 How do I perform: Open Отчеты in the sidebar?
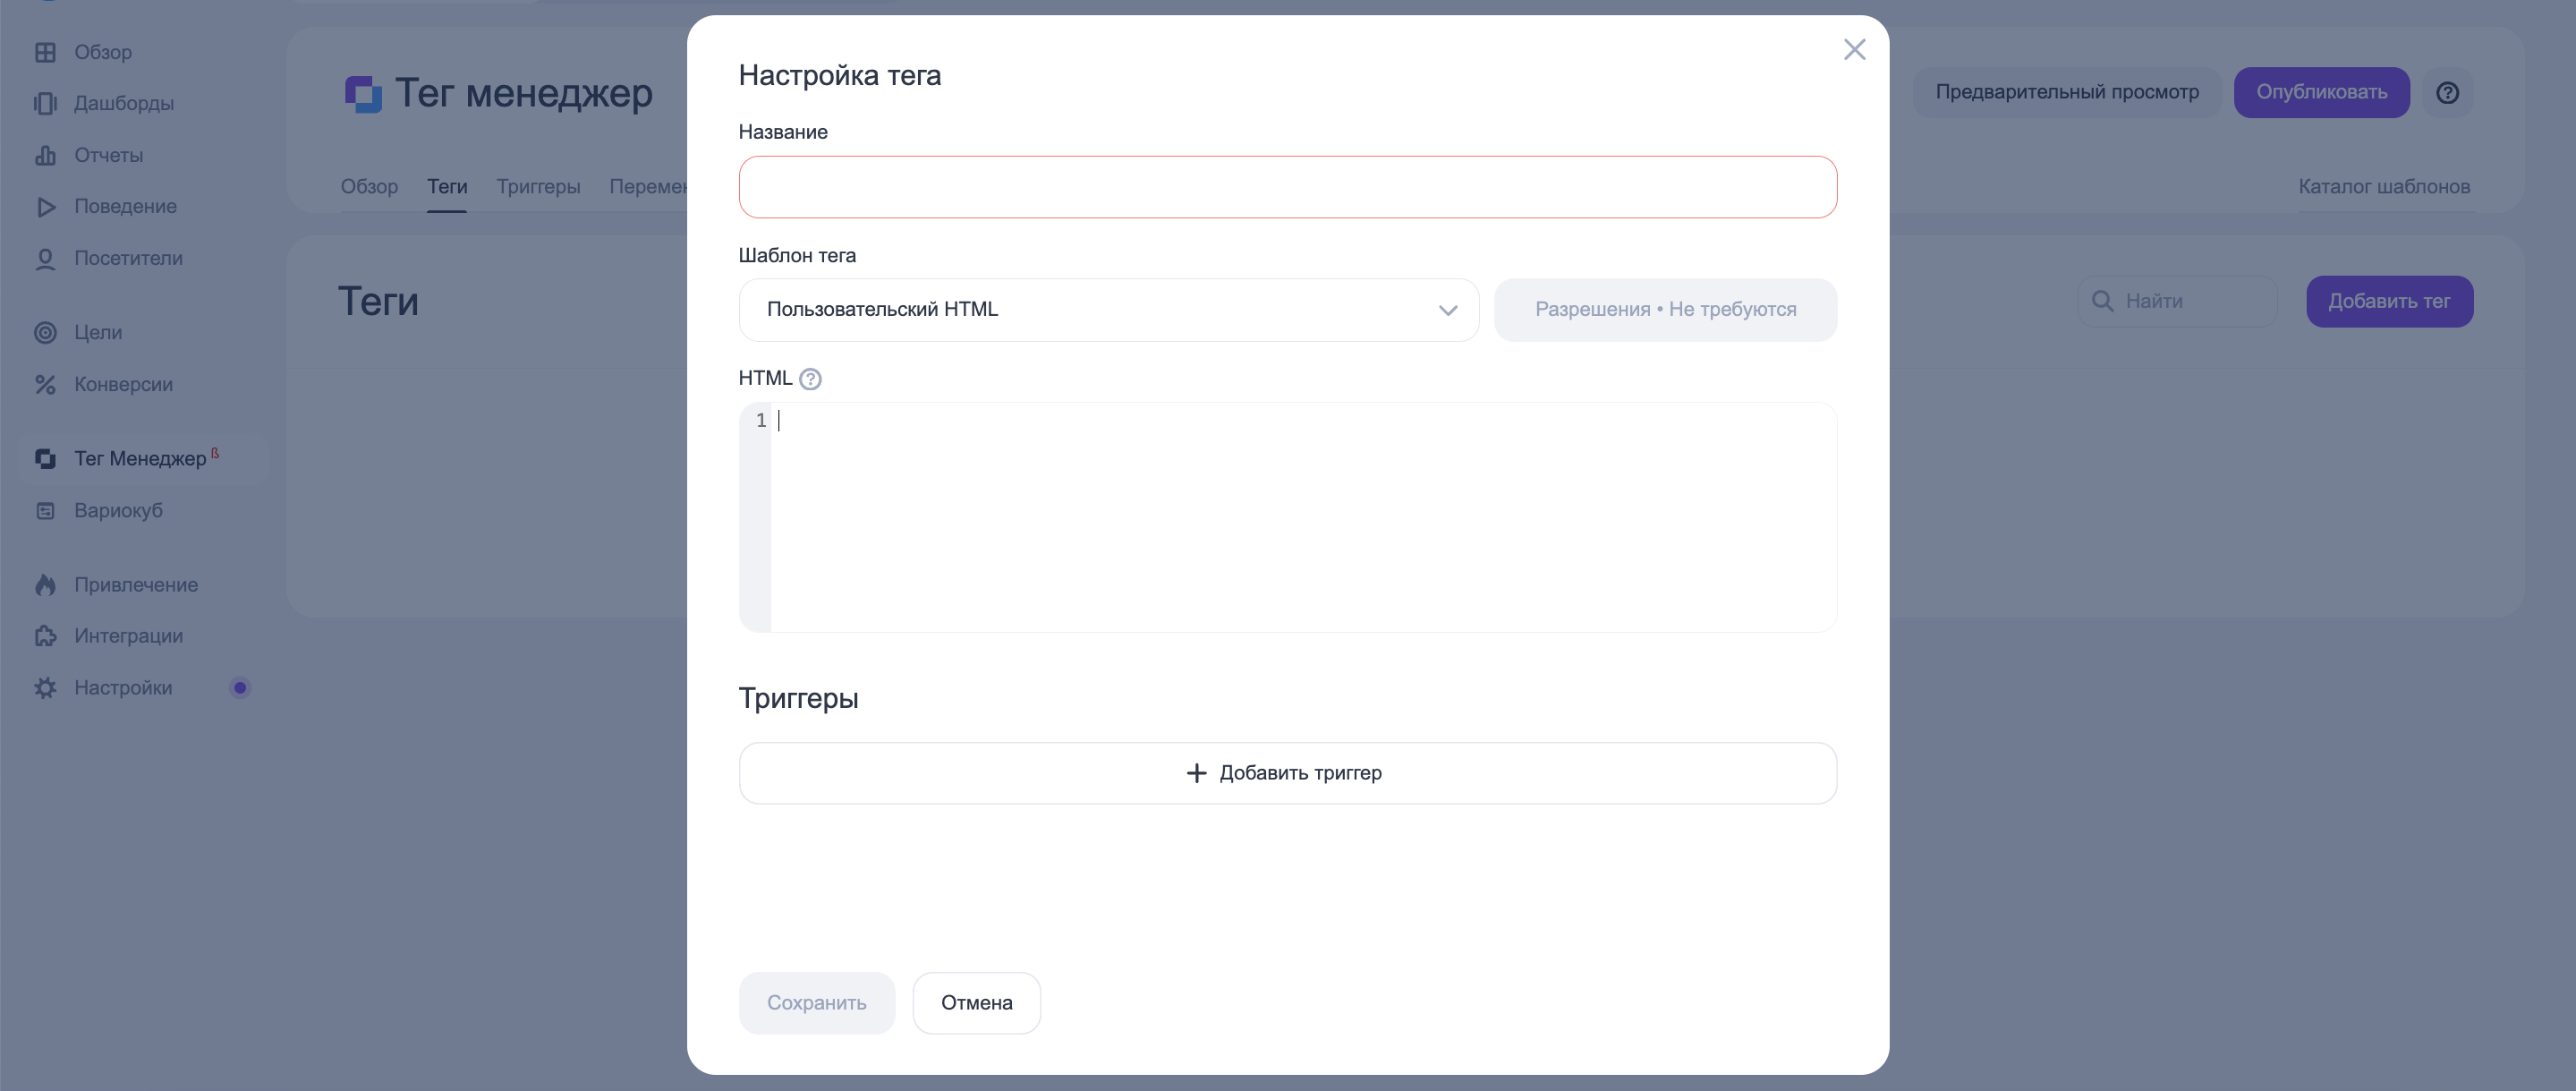pyautogui.click(x=109, y=155)
